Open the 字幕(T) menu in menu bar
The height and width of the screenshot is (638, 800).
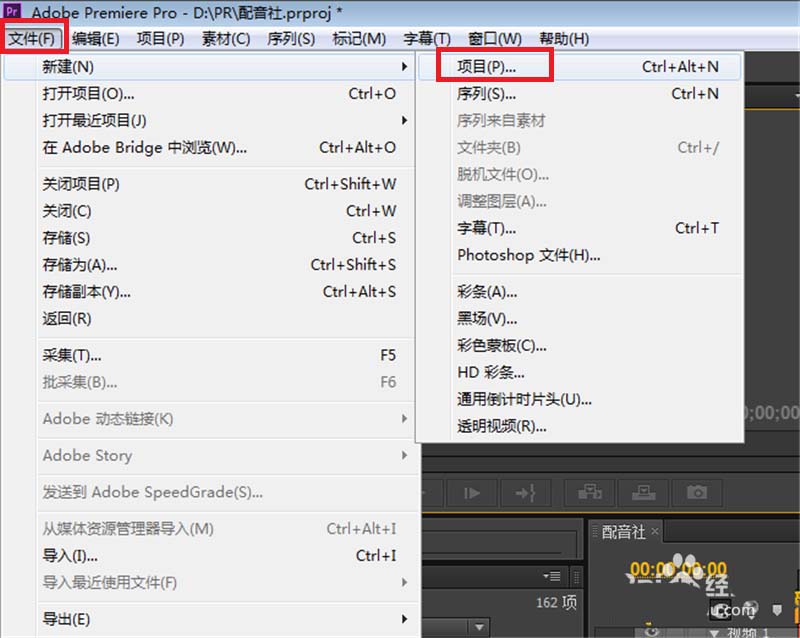pyautogui.click(x=427, y=39)
